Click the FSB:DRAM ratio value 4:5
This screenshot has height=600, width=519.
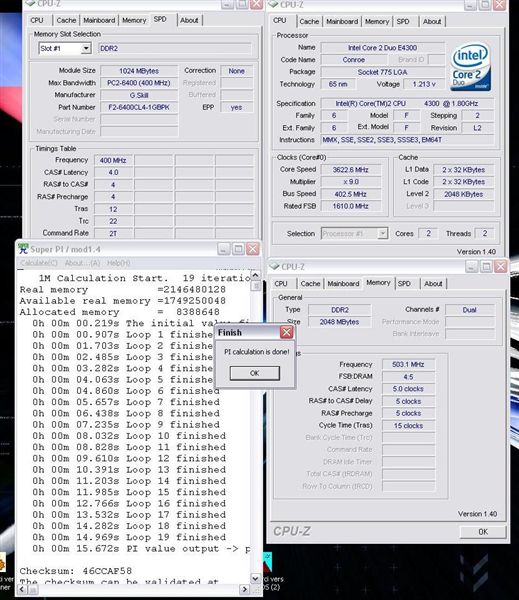[x=408, y=377]
